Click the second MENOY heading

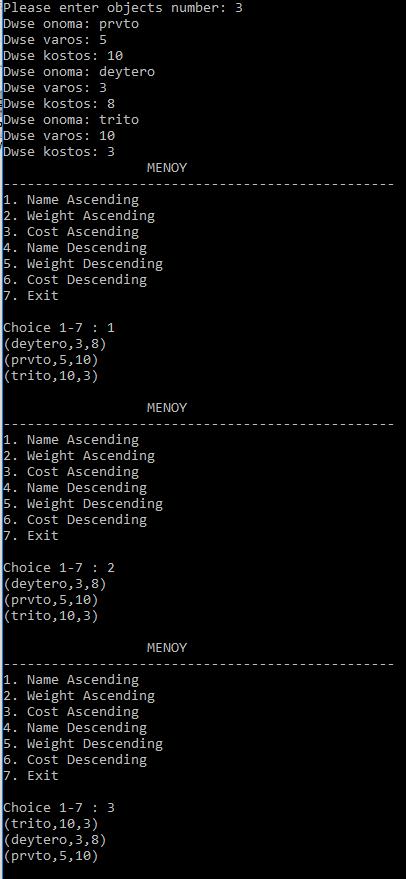(167, 408)
